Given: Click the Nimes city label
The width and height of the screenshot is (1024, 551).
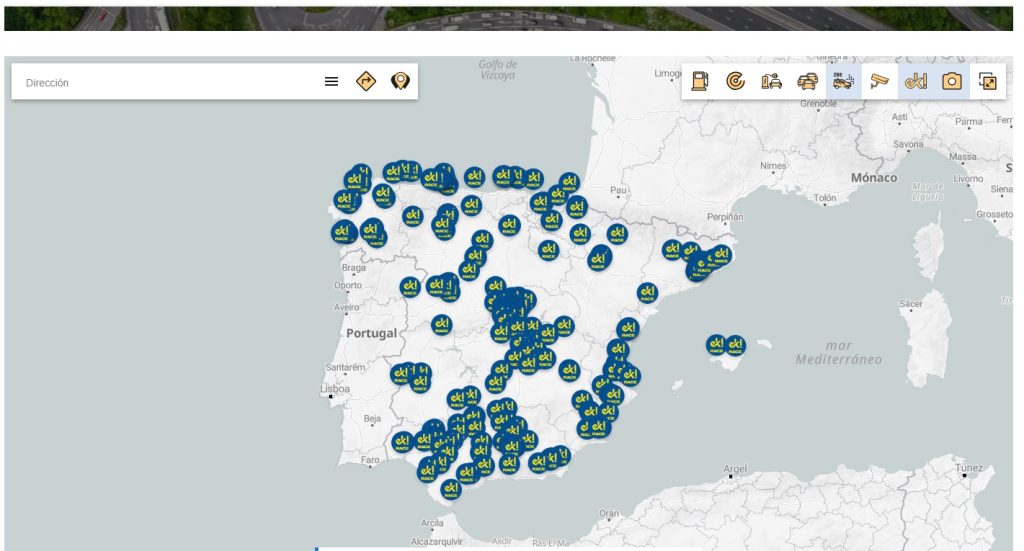Looking at the screenshot, I should click(x=773, y=166).
